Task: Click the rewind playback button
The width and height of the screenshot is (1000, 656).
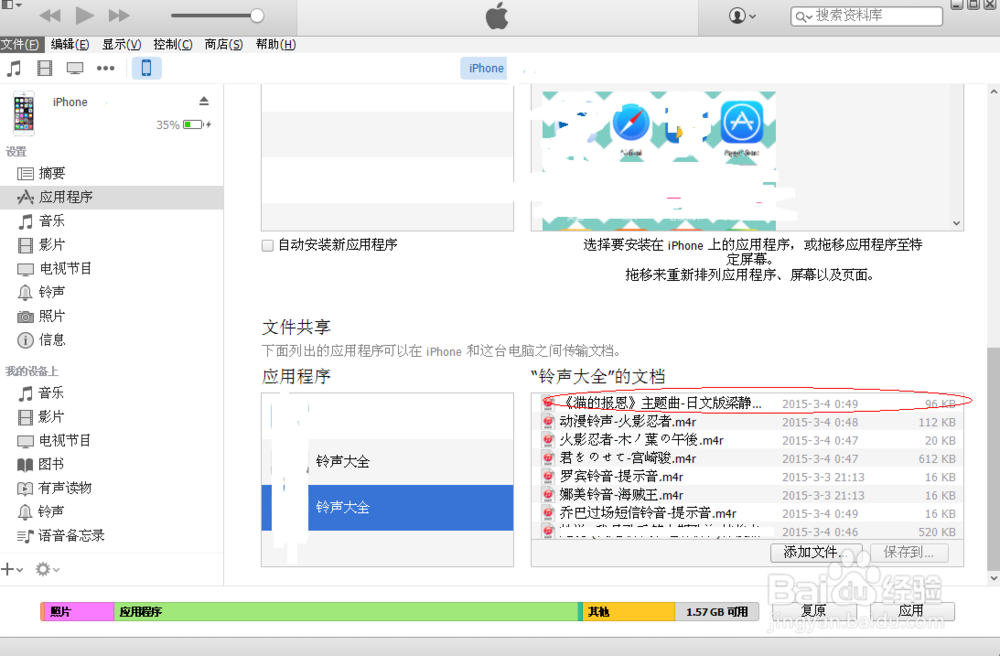Action: point(50,15)
